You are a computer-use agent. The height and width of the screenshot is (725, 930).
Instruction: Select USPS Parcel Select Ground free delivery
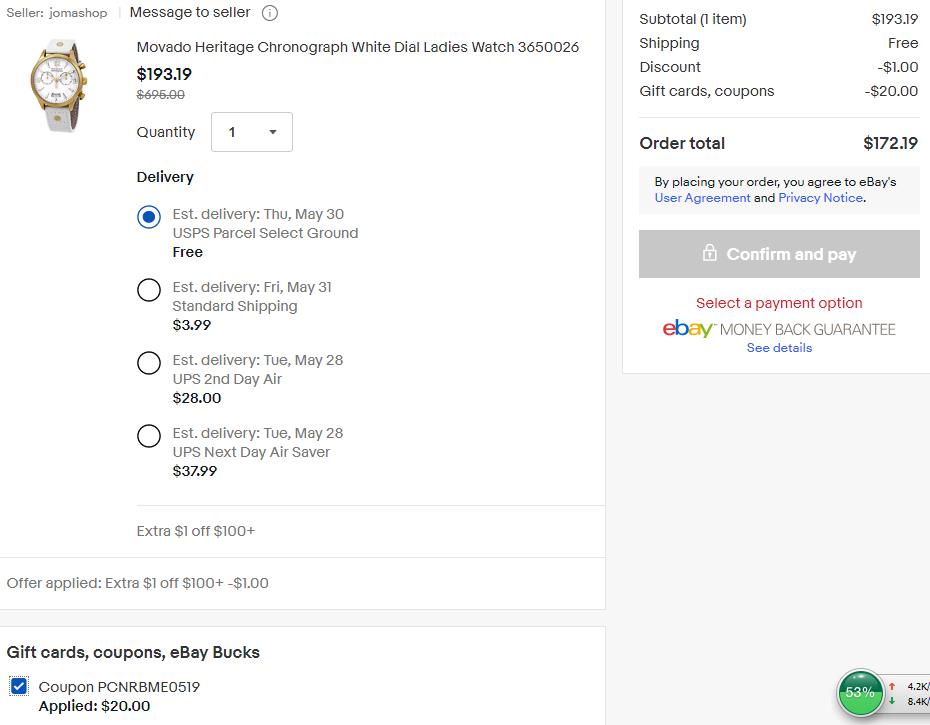(x=149, y=217)
